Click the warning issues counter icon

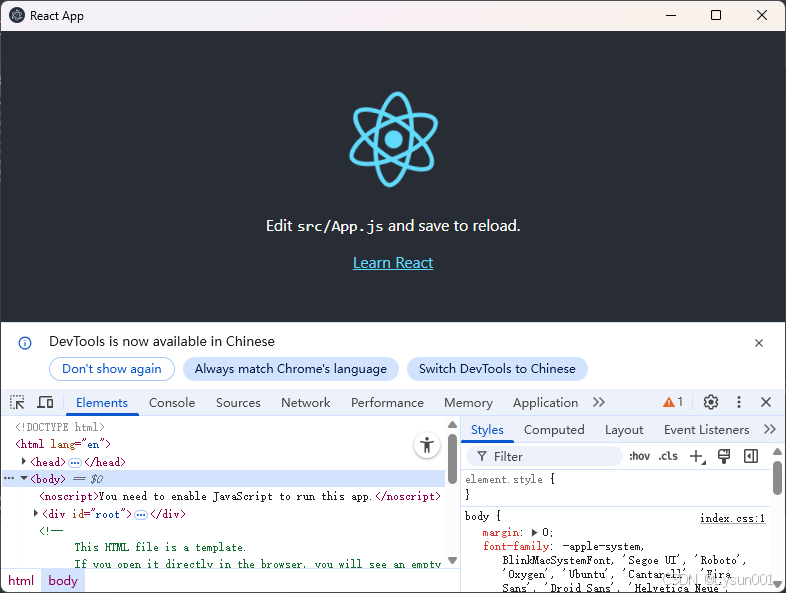(x=673, y=402)
